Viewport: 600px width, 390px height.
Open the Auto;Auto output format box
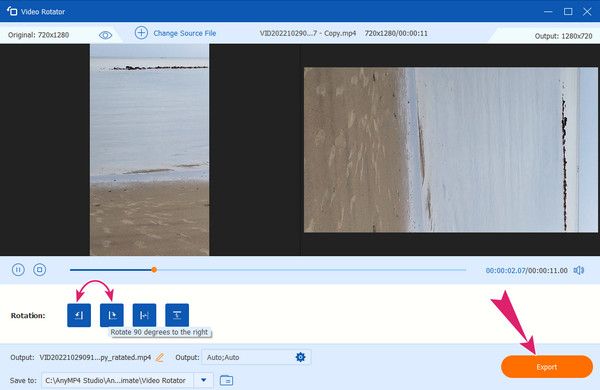coord(256,357)
